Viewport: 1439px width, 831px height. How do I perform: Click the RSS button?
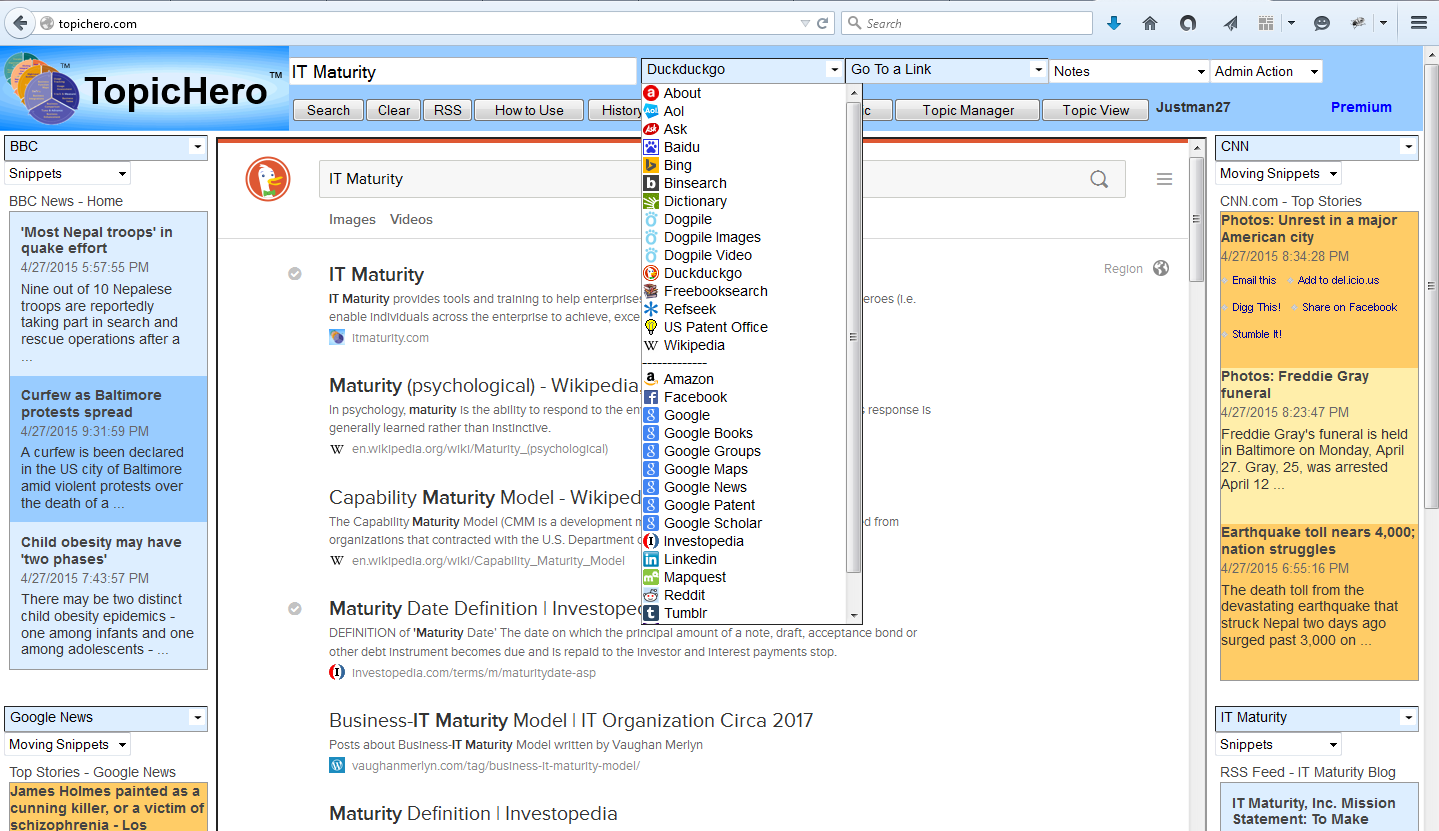tap(447, 110)
